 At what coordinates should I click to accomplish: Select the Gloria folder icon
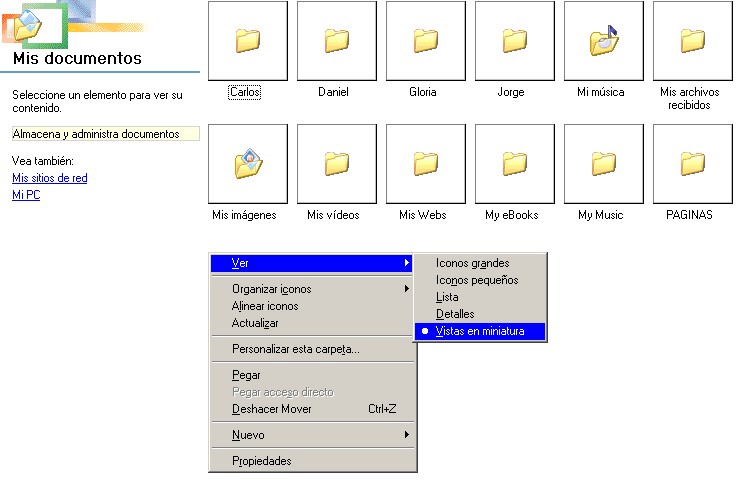[x=426, y=41]
